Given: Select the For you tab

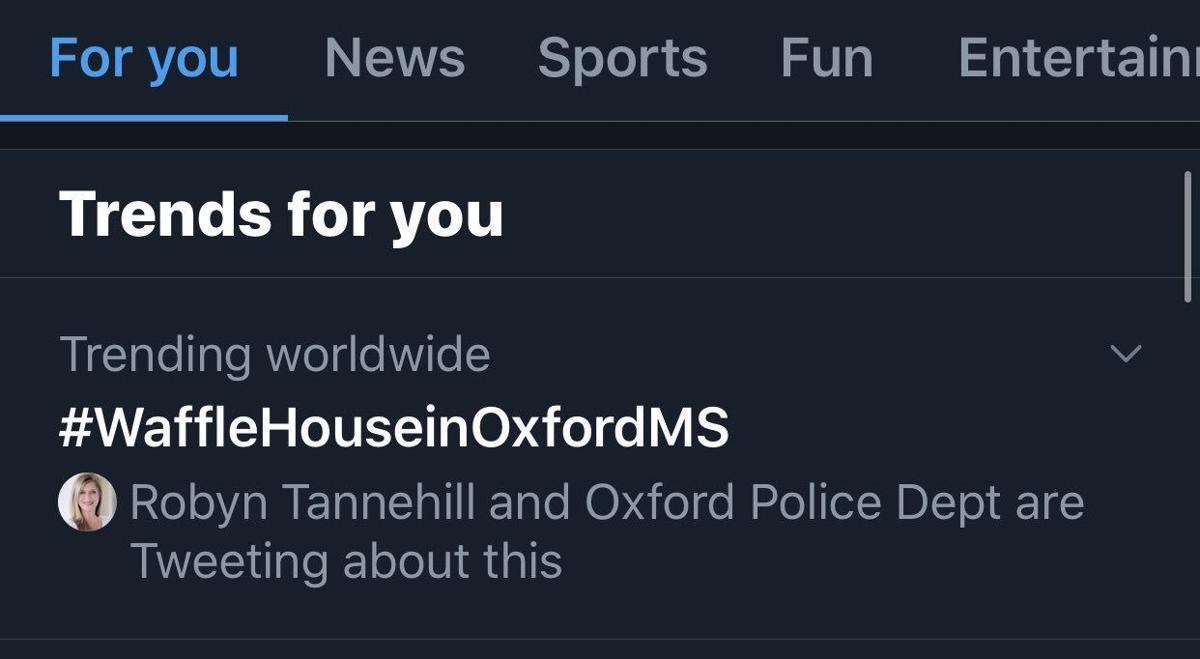Looking at the screenshot, I should (144, 57).
